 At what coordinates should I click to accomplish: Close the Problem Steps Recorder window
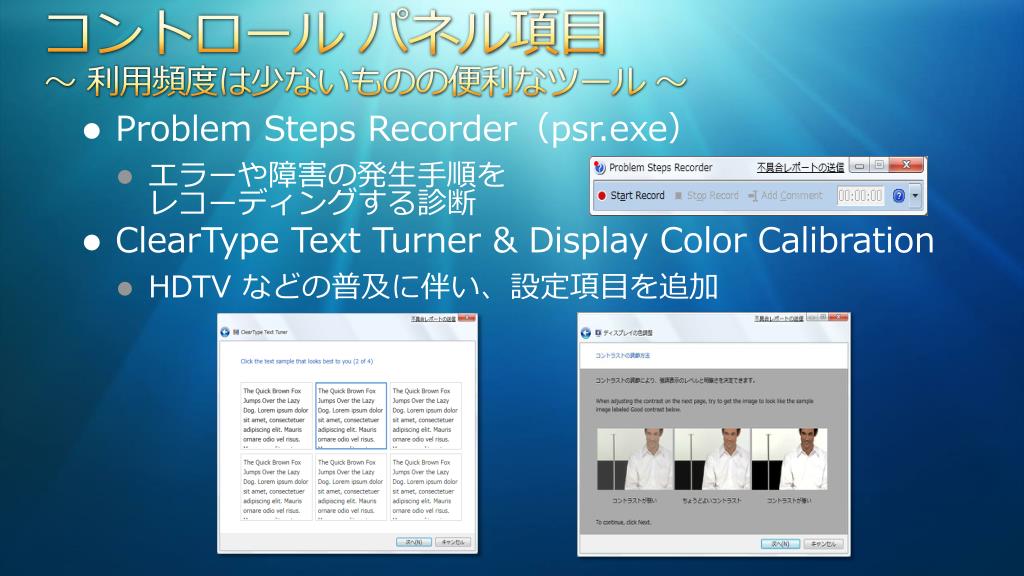click(x=906, y=165)
